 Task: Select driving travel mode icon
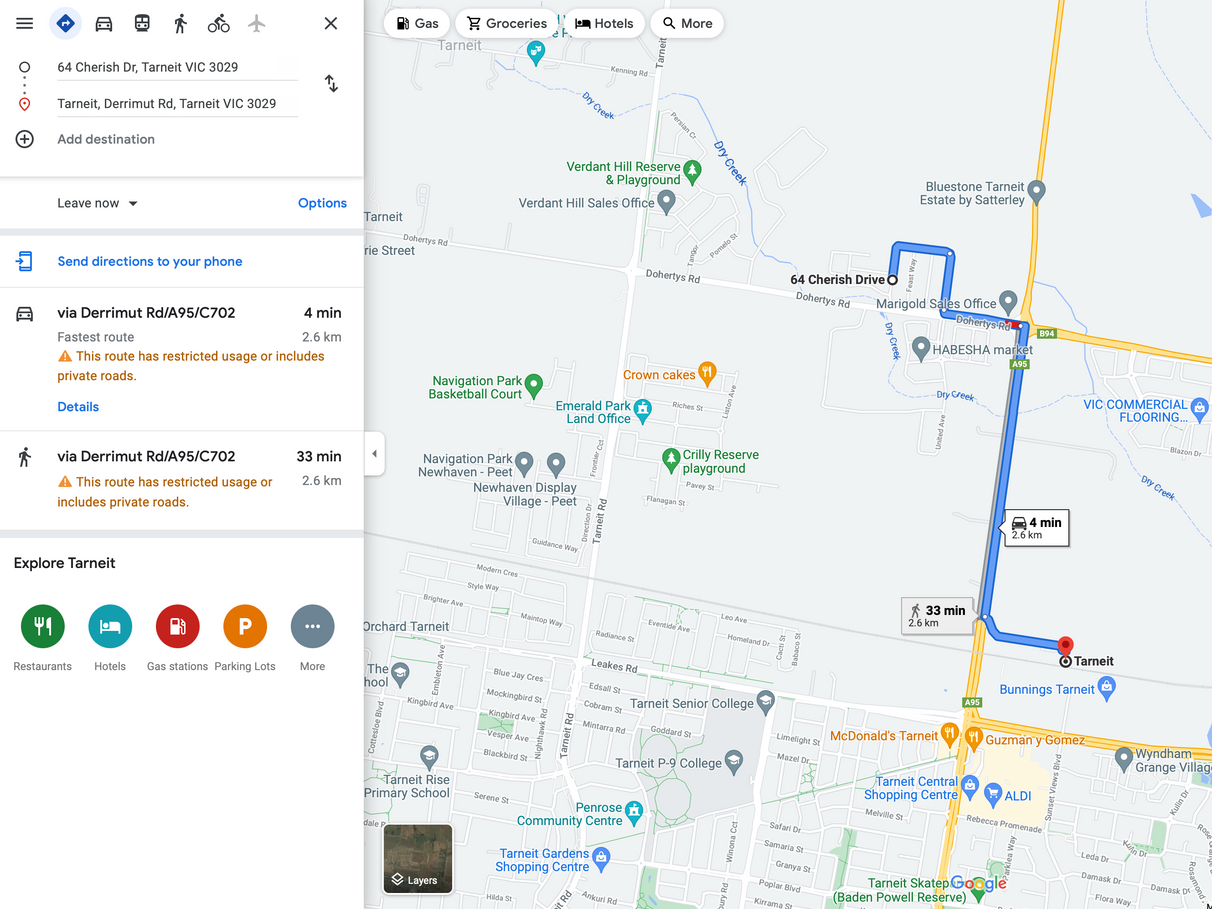tap(104, 23)
